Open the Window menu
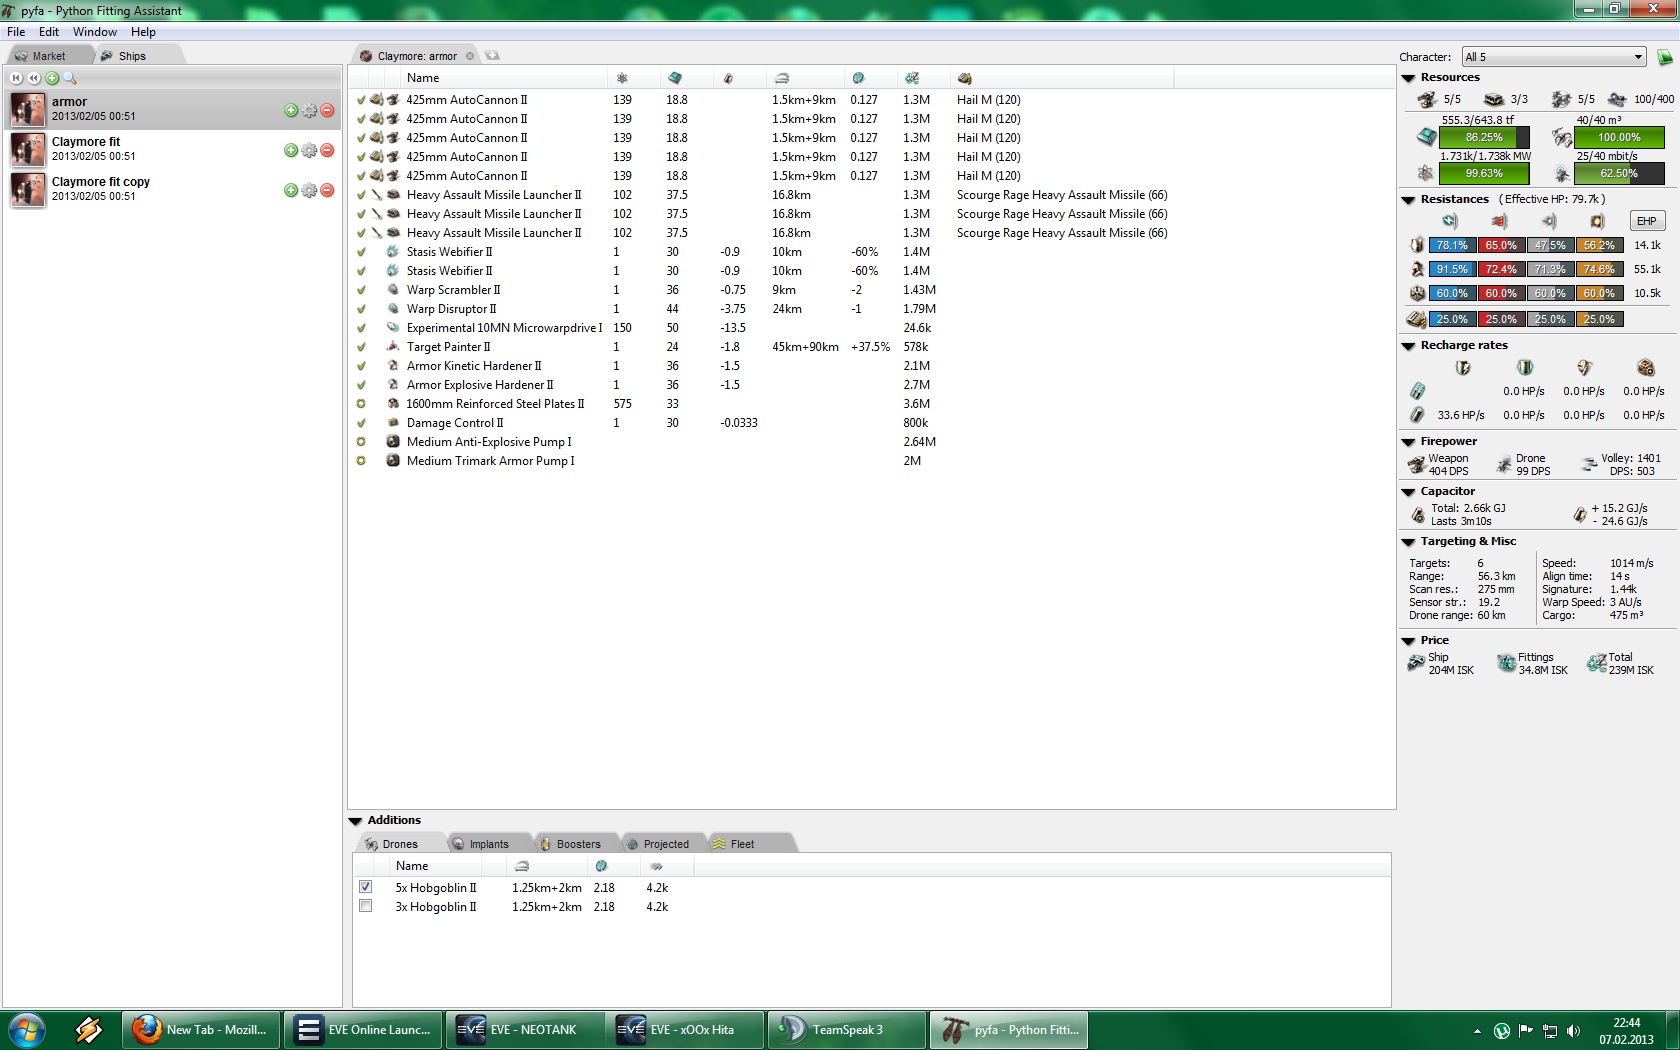Viewport: 1680px width, 1050px height. click(95, 32)
